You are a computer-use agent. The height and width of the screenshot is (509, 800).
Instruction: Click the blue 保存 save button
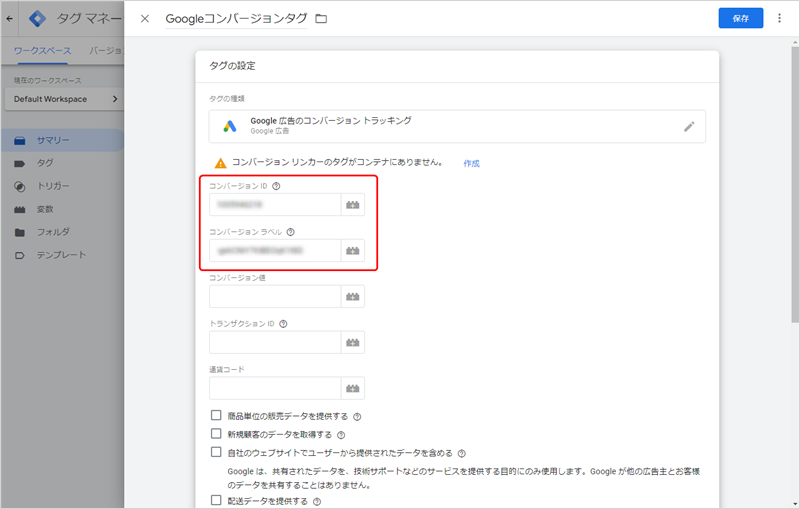[x=740, y=18]
